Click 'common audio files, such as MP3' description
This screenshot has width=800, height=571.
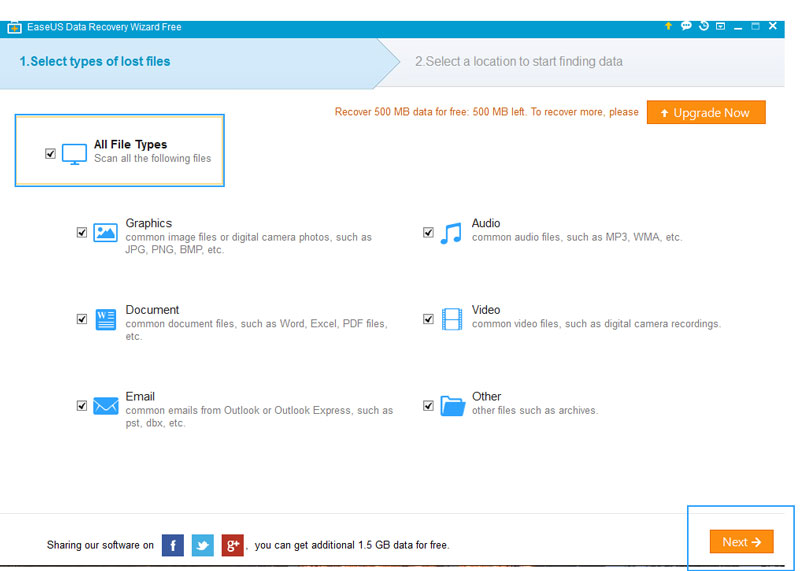[x=577, y=237]
